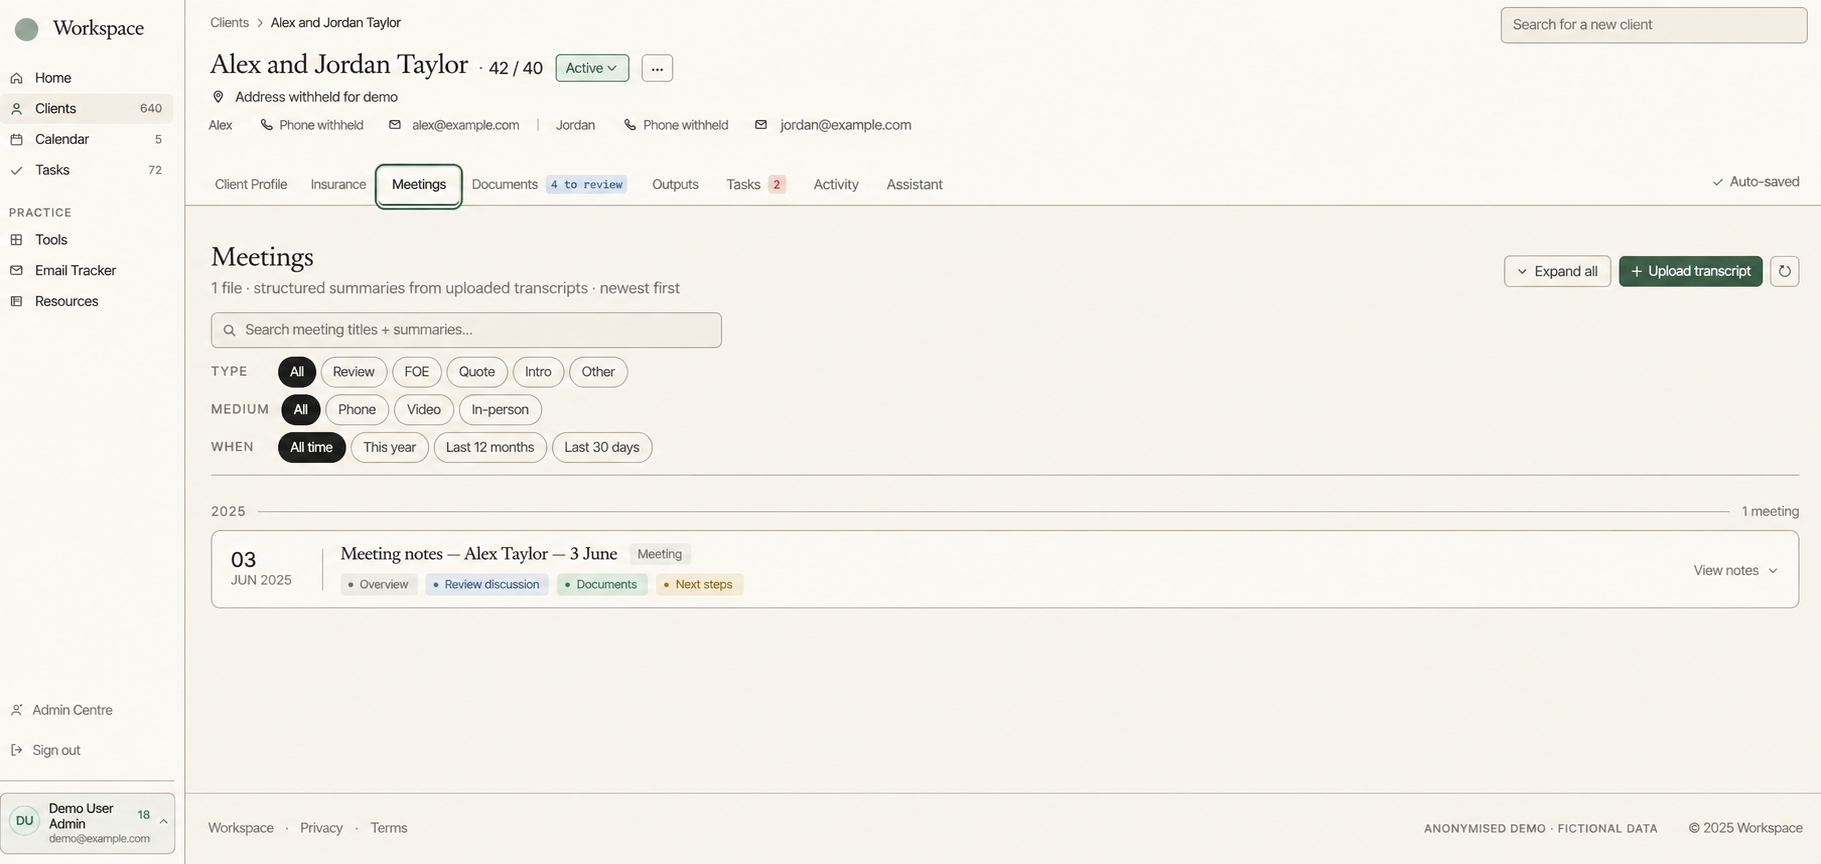Screen dimensions: 1821x864
Task: Switch to the Insurance tab
Action: pyautogui.click(x=338, y=185)
